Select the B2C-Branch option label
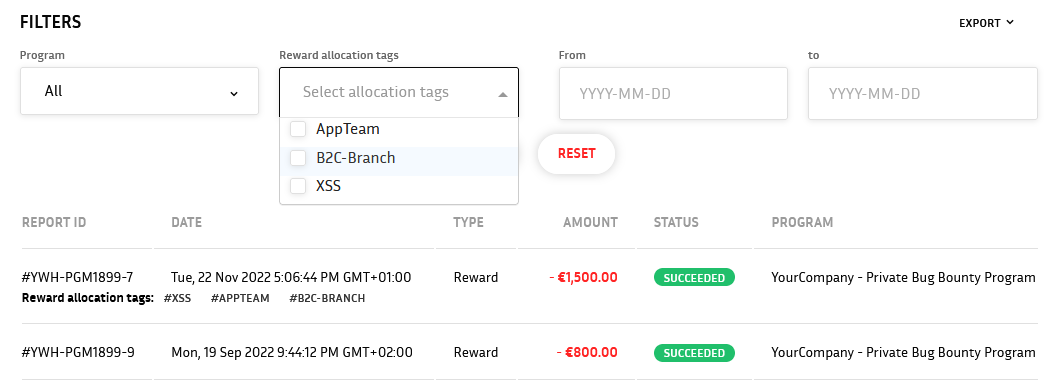The image size is (1059, 382). pos(355,158)
